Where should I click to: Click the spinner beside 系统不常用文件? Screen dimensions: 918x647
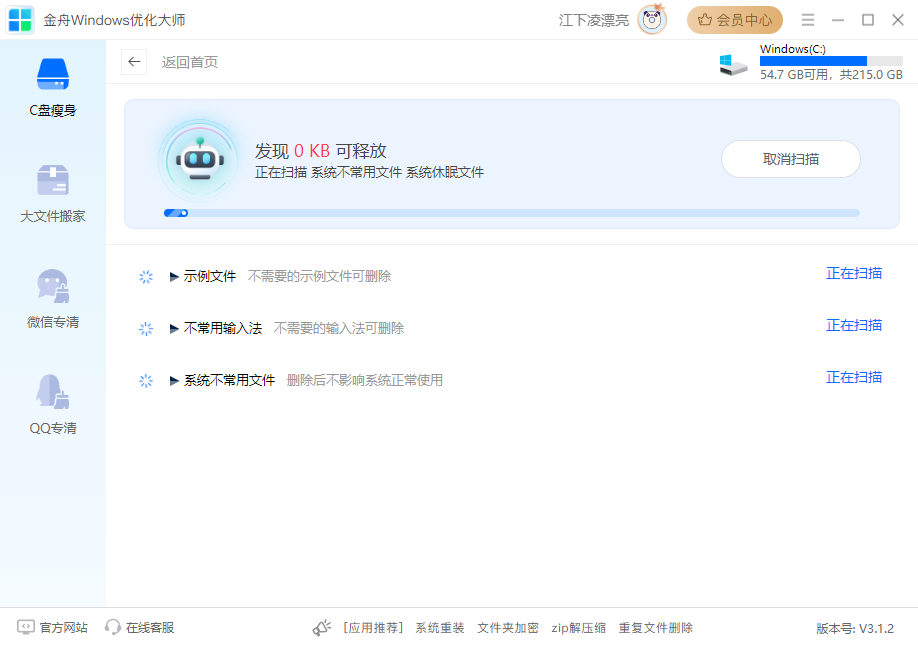click(x=146, y=381)
